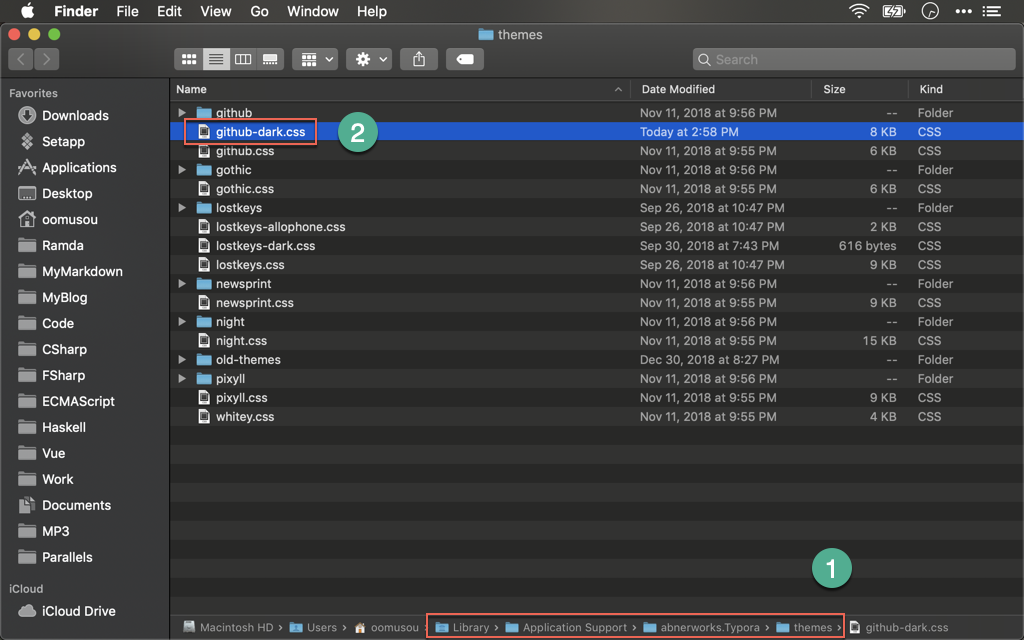The width and height of the screenshot is (1024, 640).
Task: Select the pixyll.css file row
Action: [x=596, y=398]
